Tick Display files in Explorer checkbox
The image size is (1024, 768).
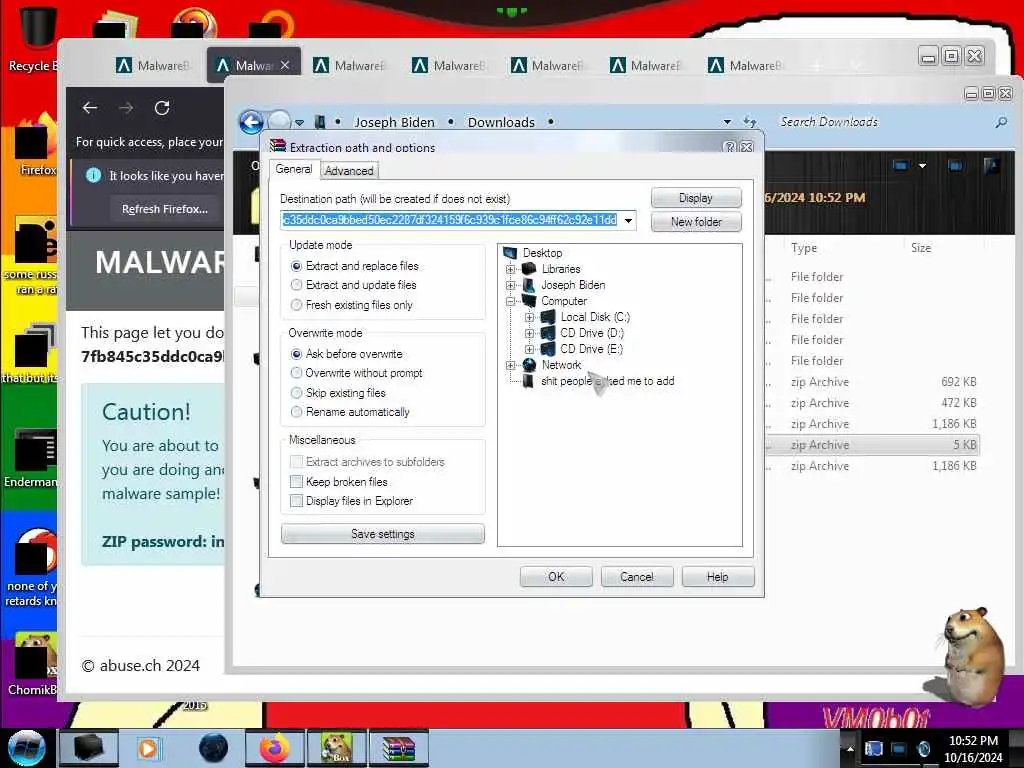(296, 500)
